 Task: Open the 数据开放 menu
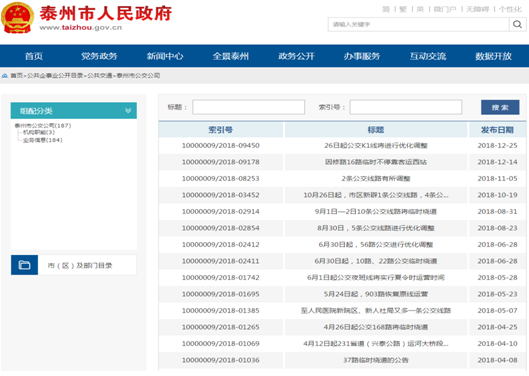click(493, 56)
